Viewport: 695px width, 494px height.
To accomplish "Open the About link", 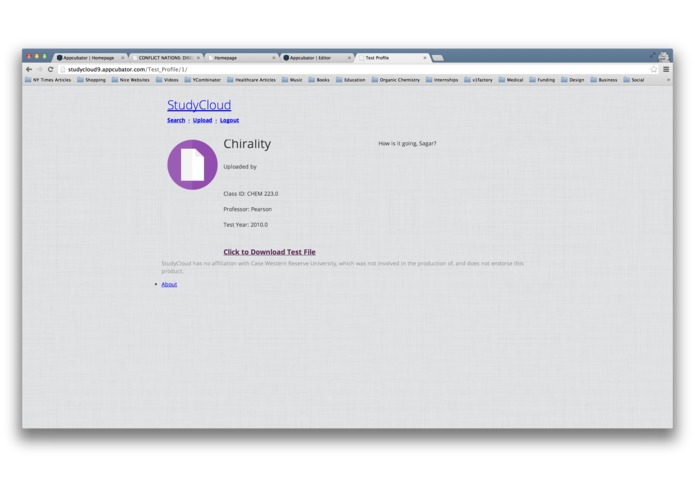I will click(169, 284).
